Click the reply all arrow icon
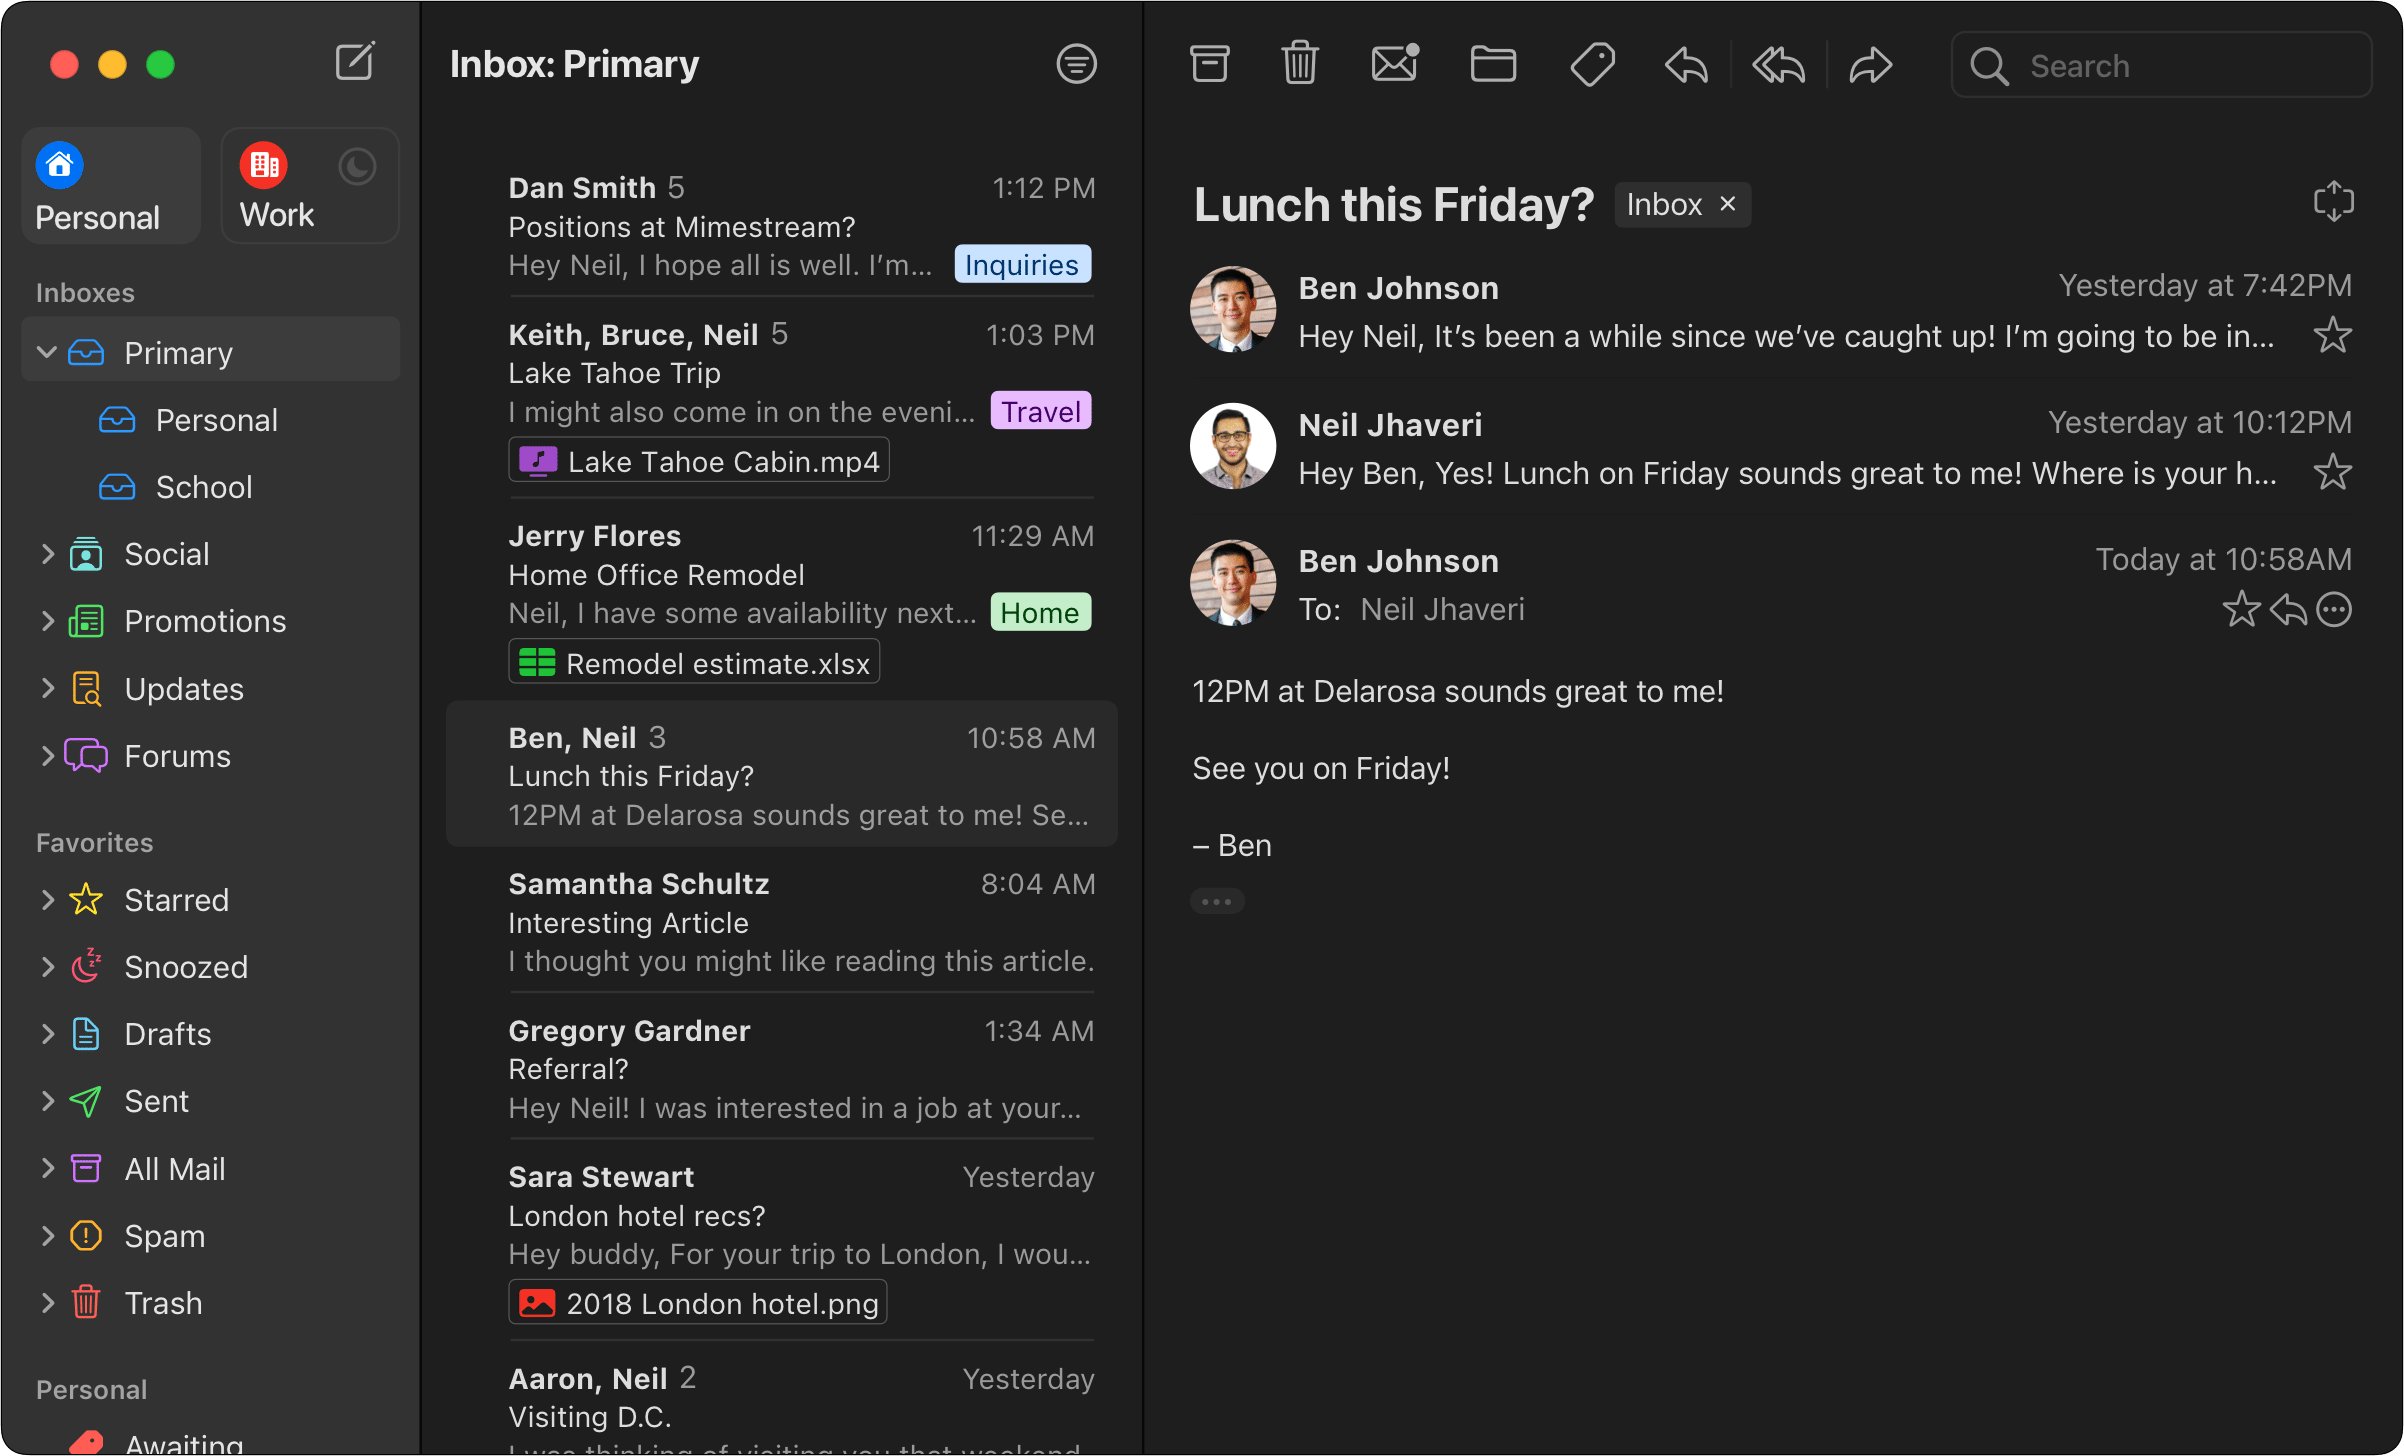 coord(1778,66)
